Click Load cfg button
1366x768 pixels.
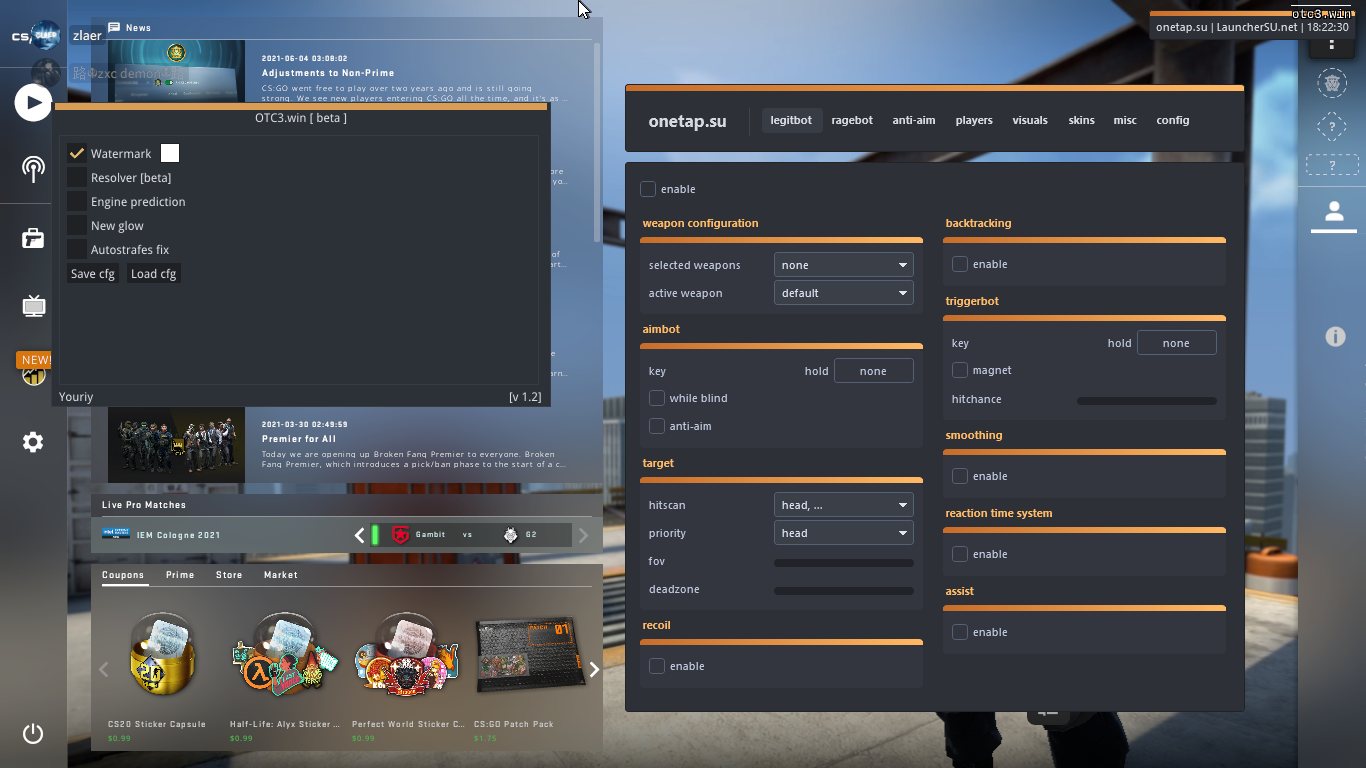(154, 273)
